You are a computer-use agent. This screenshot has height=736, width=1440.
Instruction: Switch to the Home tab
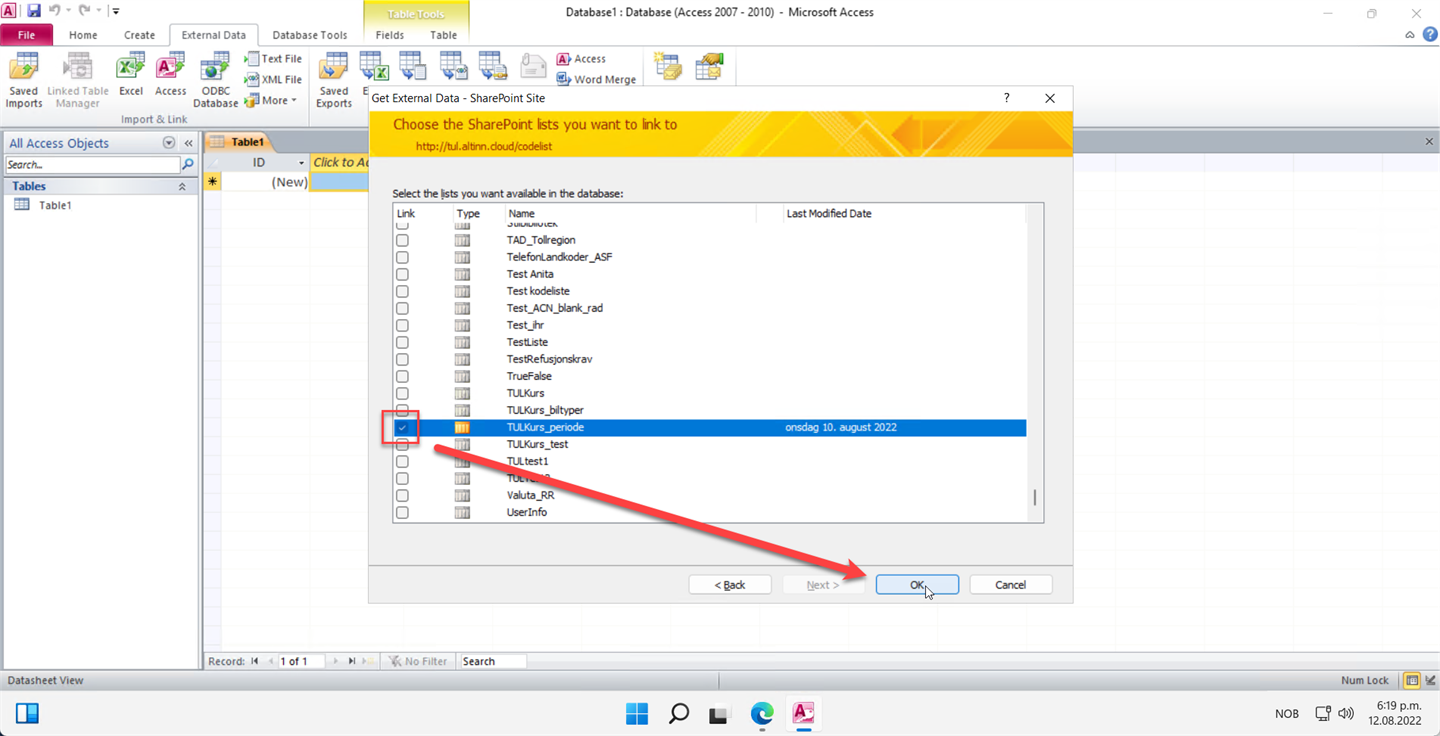(x=83, y=35)
